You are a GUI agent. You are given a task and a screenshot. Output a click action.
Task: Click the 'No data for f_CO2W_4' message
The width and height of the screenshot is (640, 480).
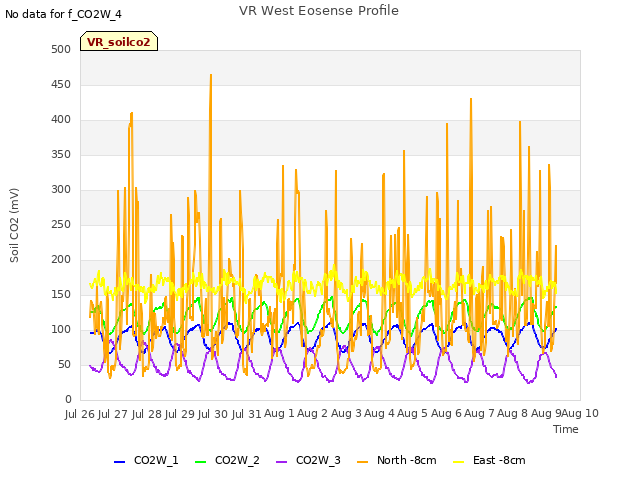[63, 14]
